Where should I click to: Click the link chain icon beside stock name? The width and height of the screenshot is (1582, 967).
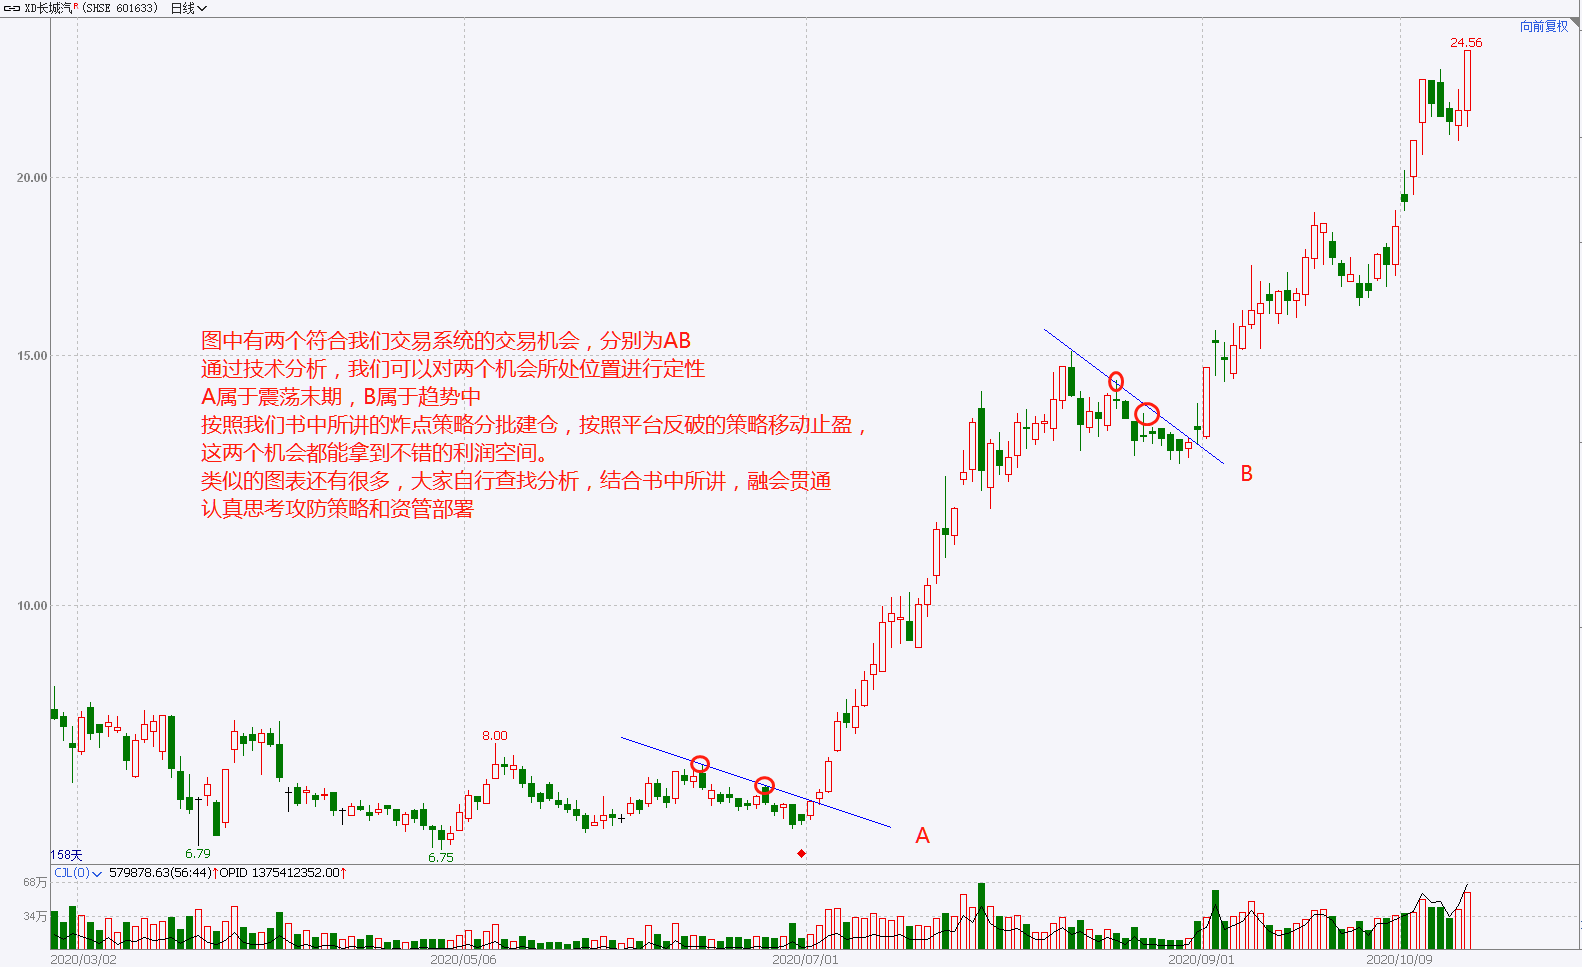pyautogui.click(x=12, y=8)
